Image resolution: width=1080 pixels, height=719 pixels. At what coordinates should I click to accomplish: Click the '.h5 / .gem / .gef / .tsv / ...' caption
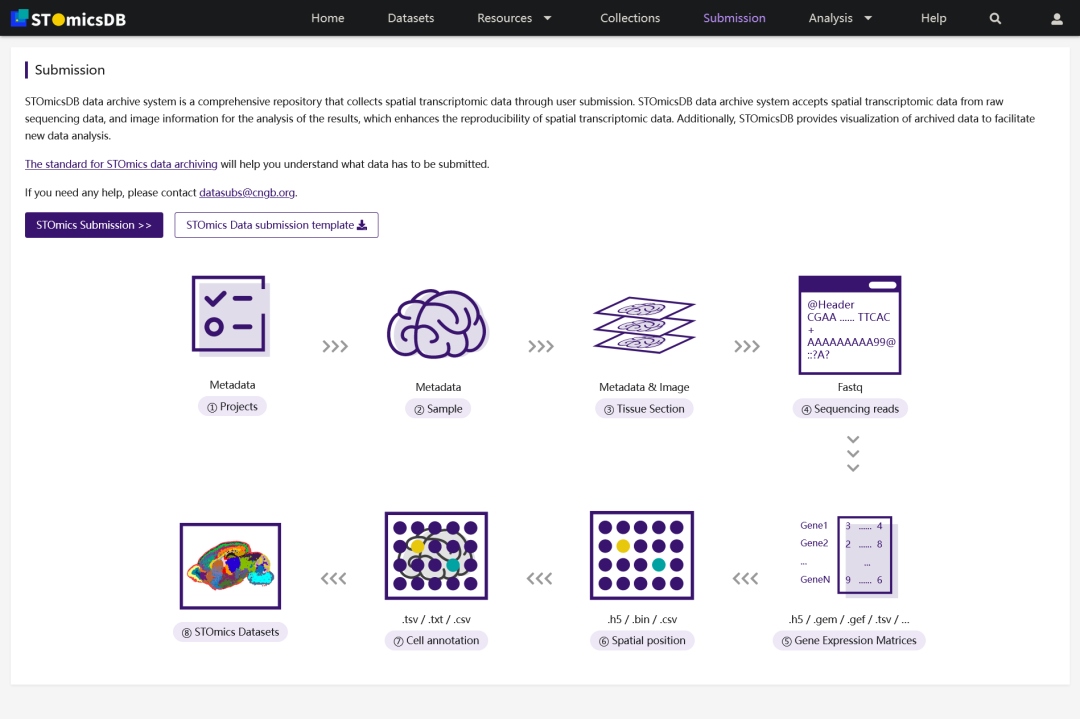(x=849, y=619)
